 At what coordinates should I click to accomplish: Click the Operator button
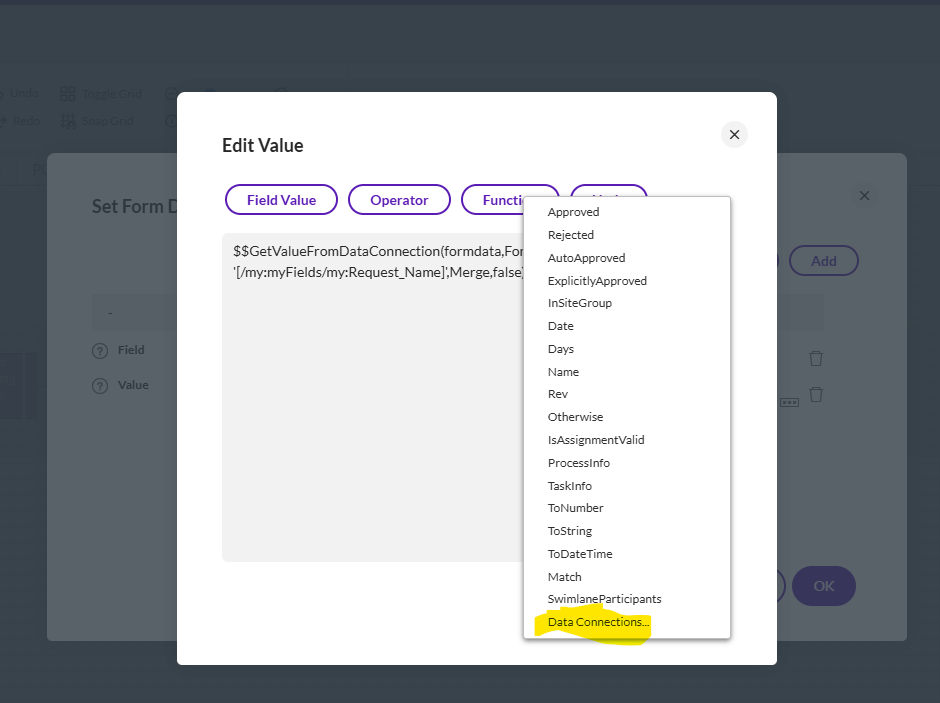pyautogui.click(x=399, y=200)
